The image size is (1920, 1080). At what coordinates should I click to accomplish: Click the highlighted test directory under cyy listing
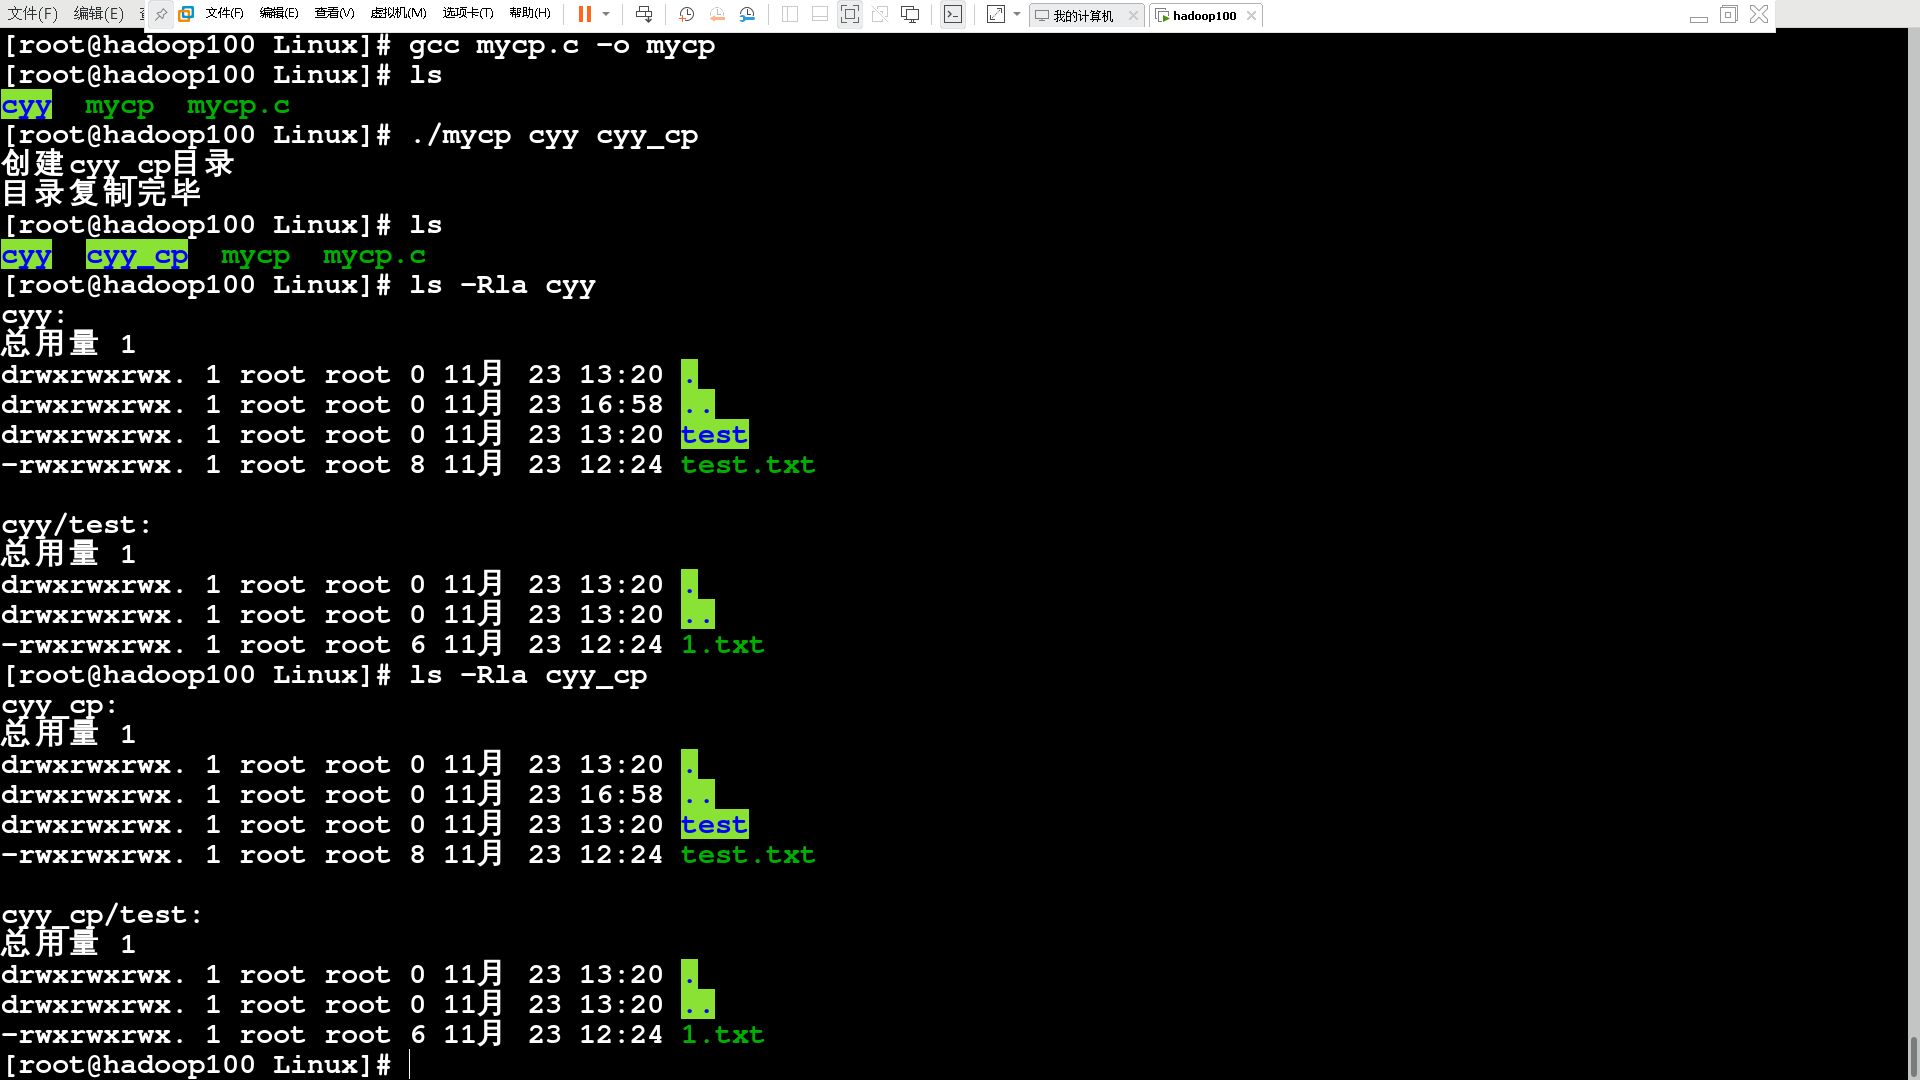(x=714, y=435)
